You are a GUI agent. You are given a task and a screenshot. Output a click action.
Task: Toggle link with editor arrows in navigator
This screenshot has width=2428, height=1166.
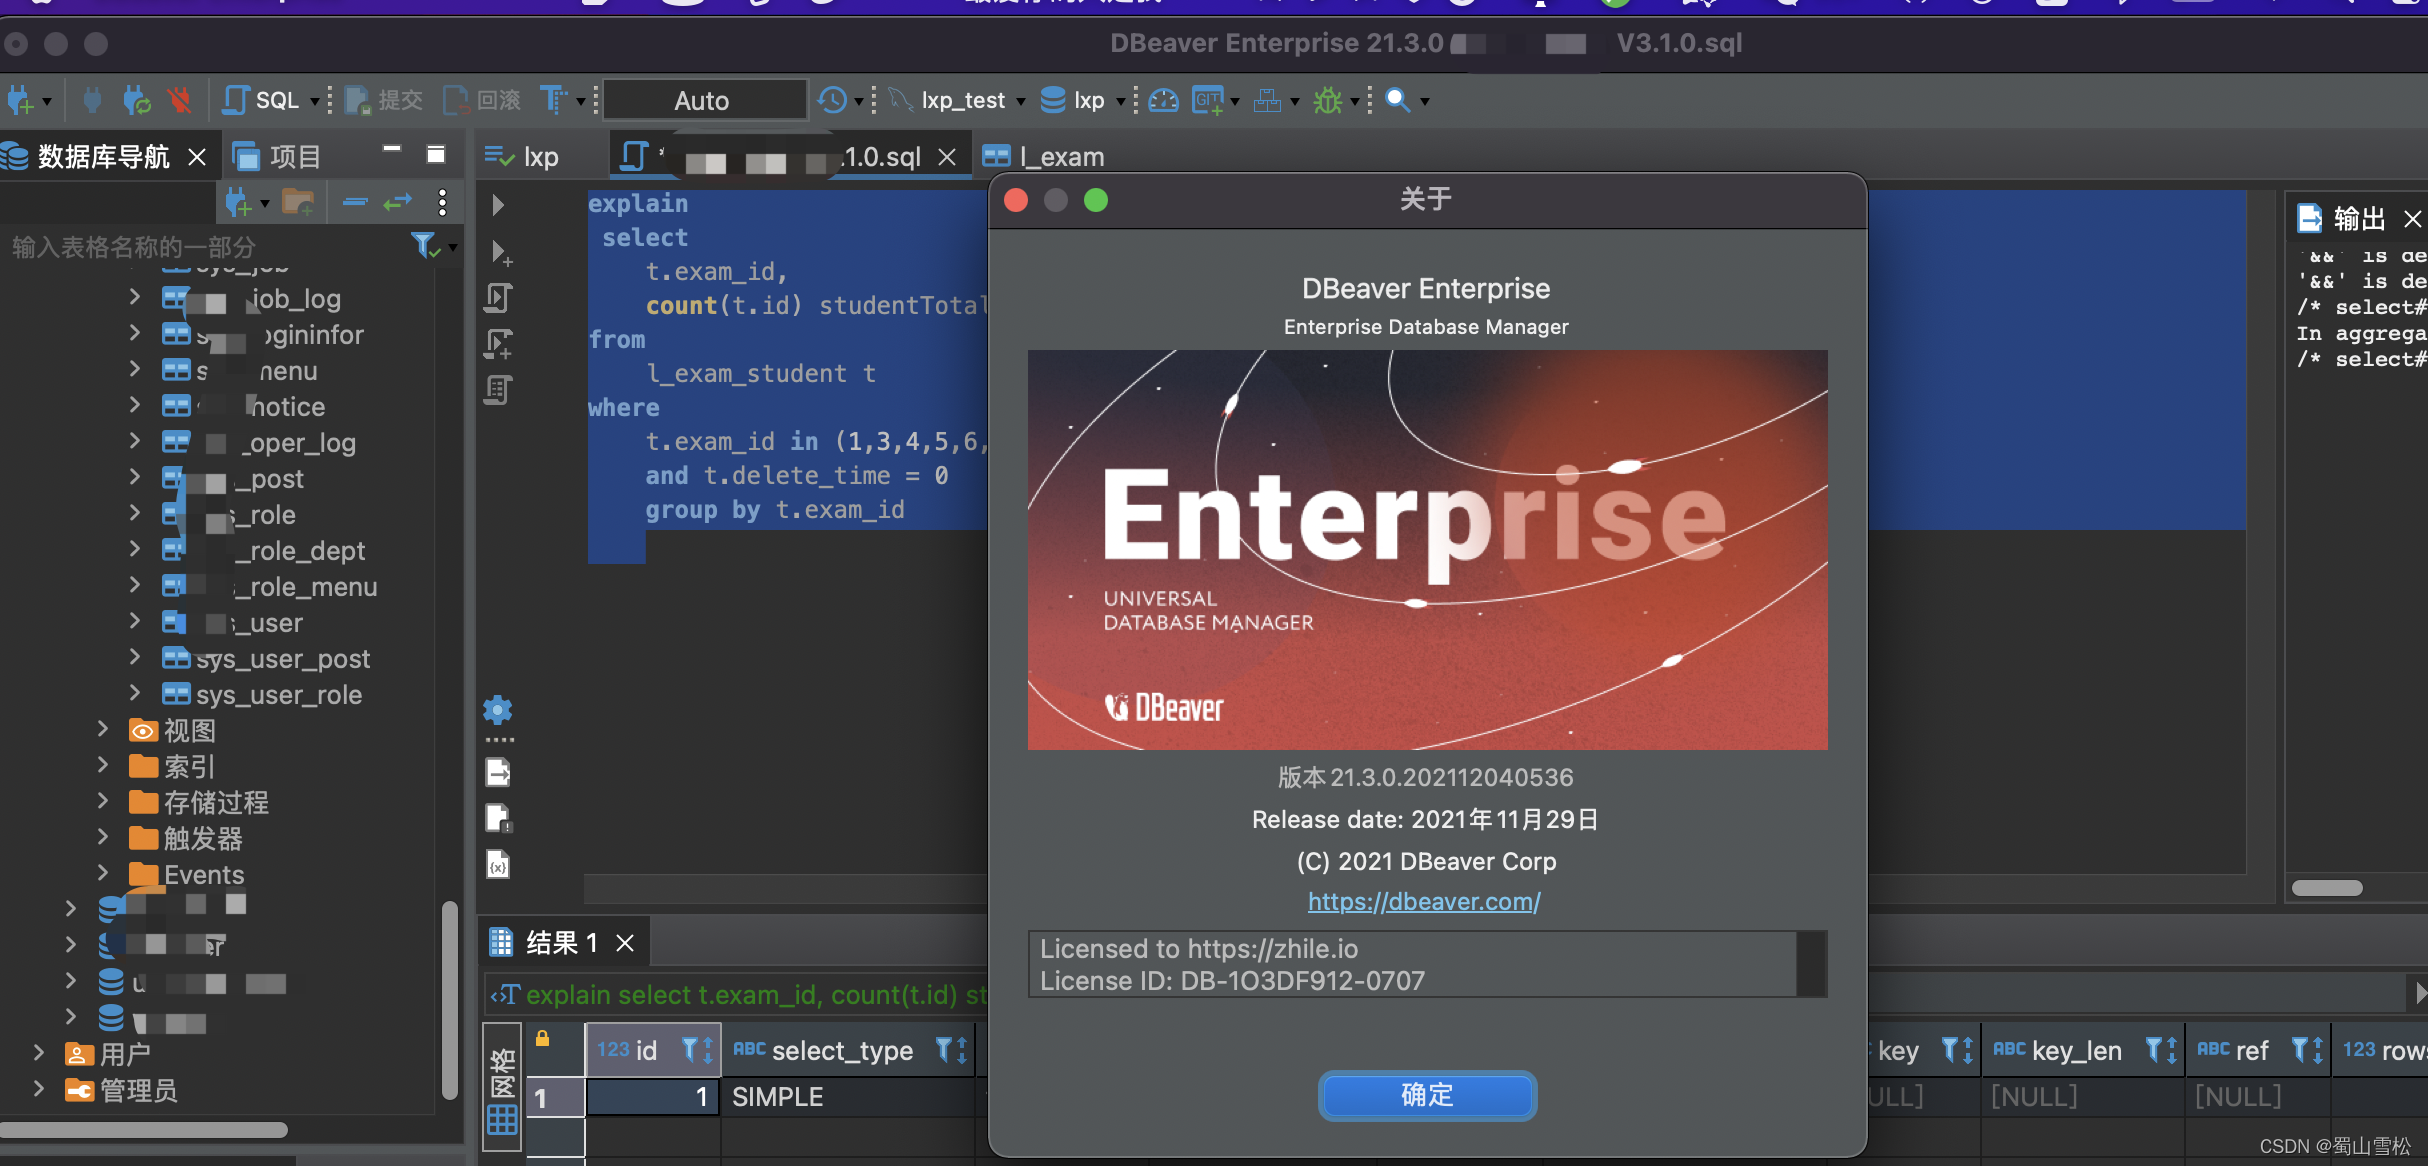(397, 203)
